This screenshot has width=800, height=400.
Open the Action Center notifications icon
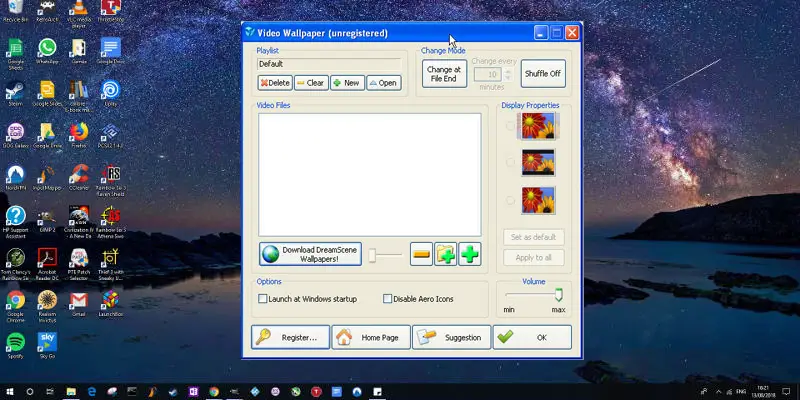pyautogui.click(x=786, y=392)
